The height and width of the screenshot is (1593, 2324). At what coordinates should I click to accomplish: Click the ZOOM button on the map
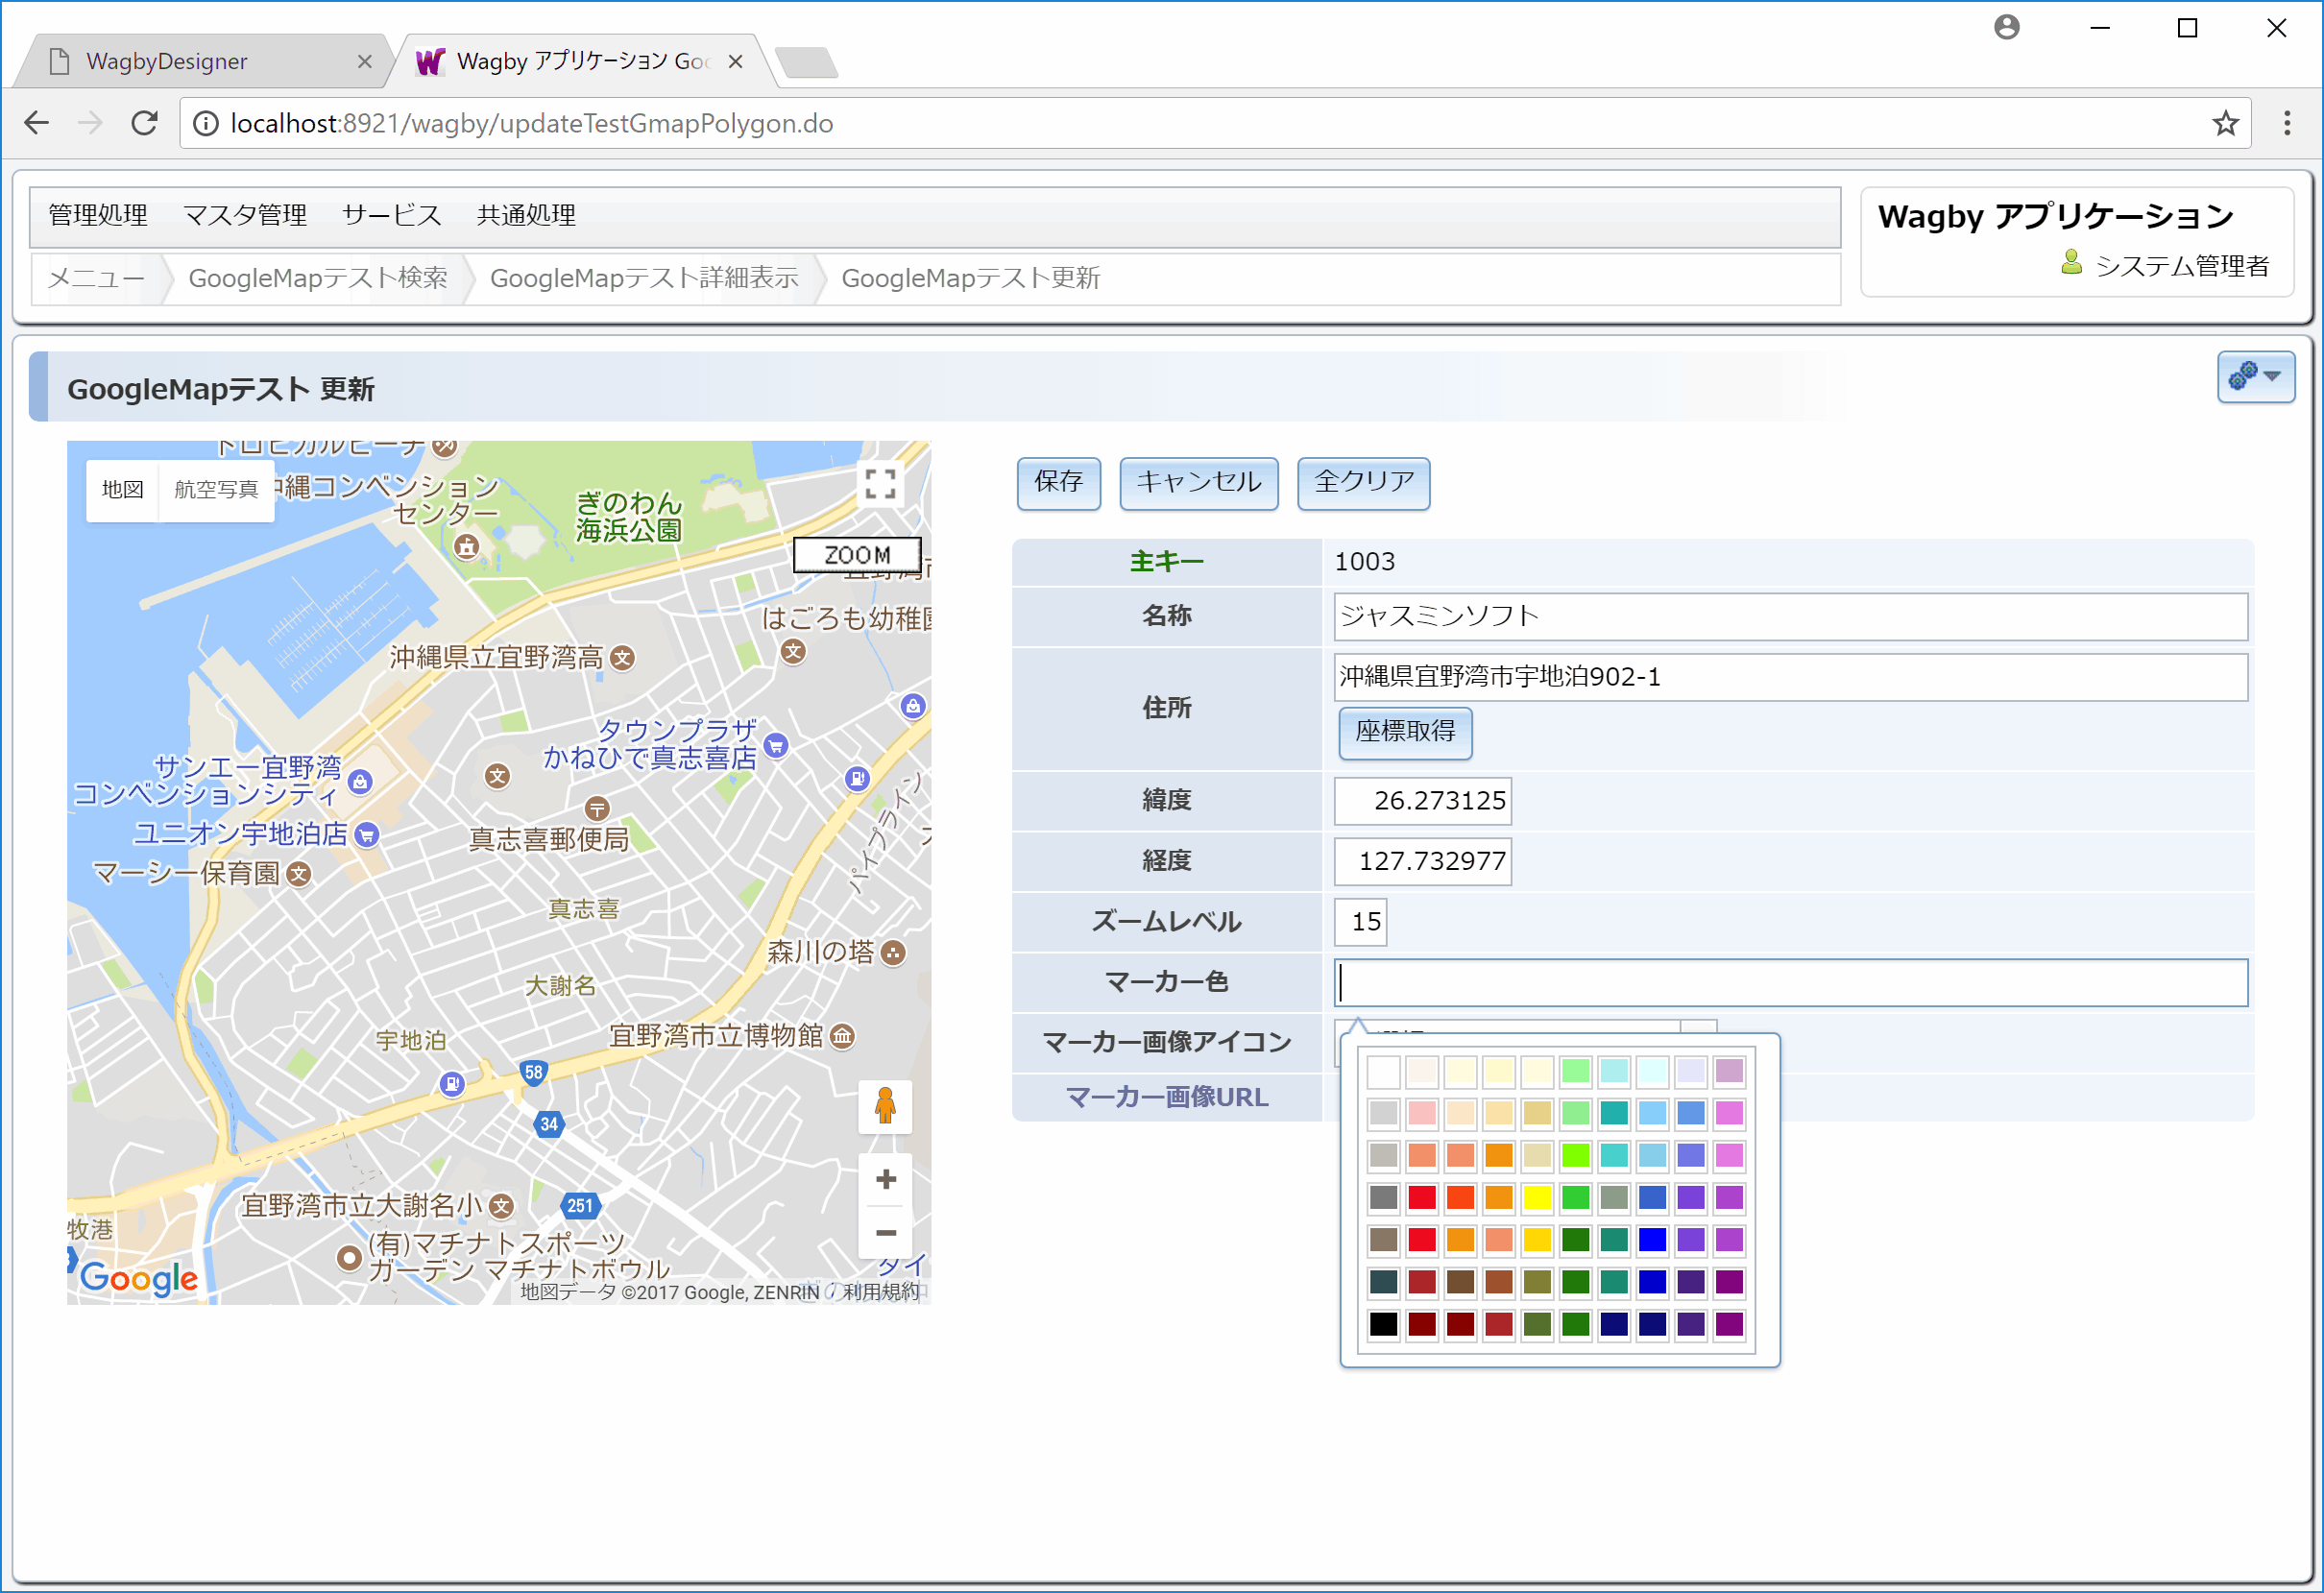[857, 555]
